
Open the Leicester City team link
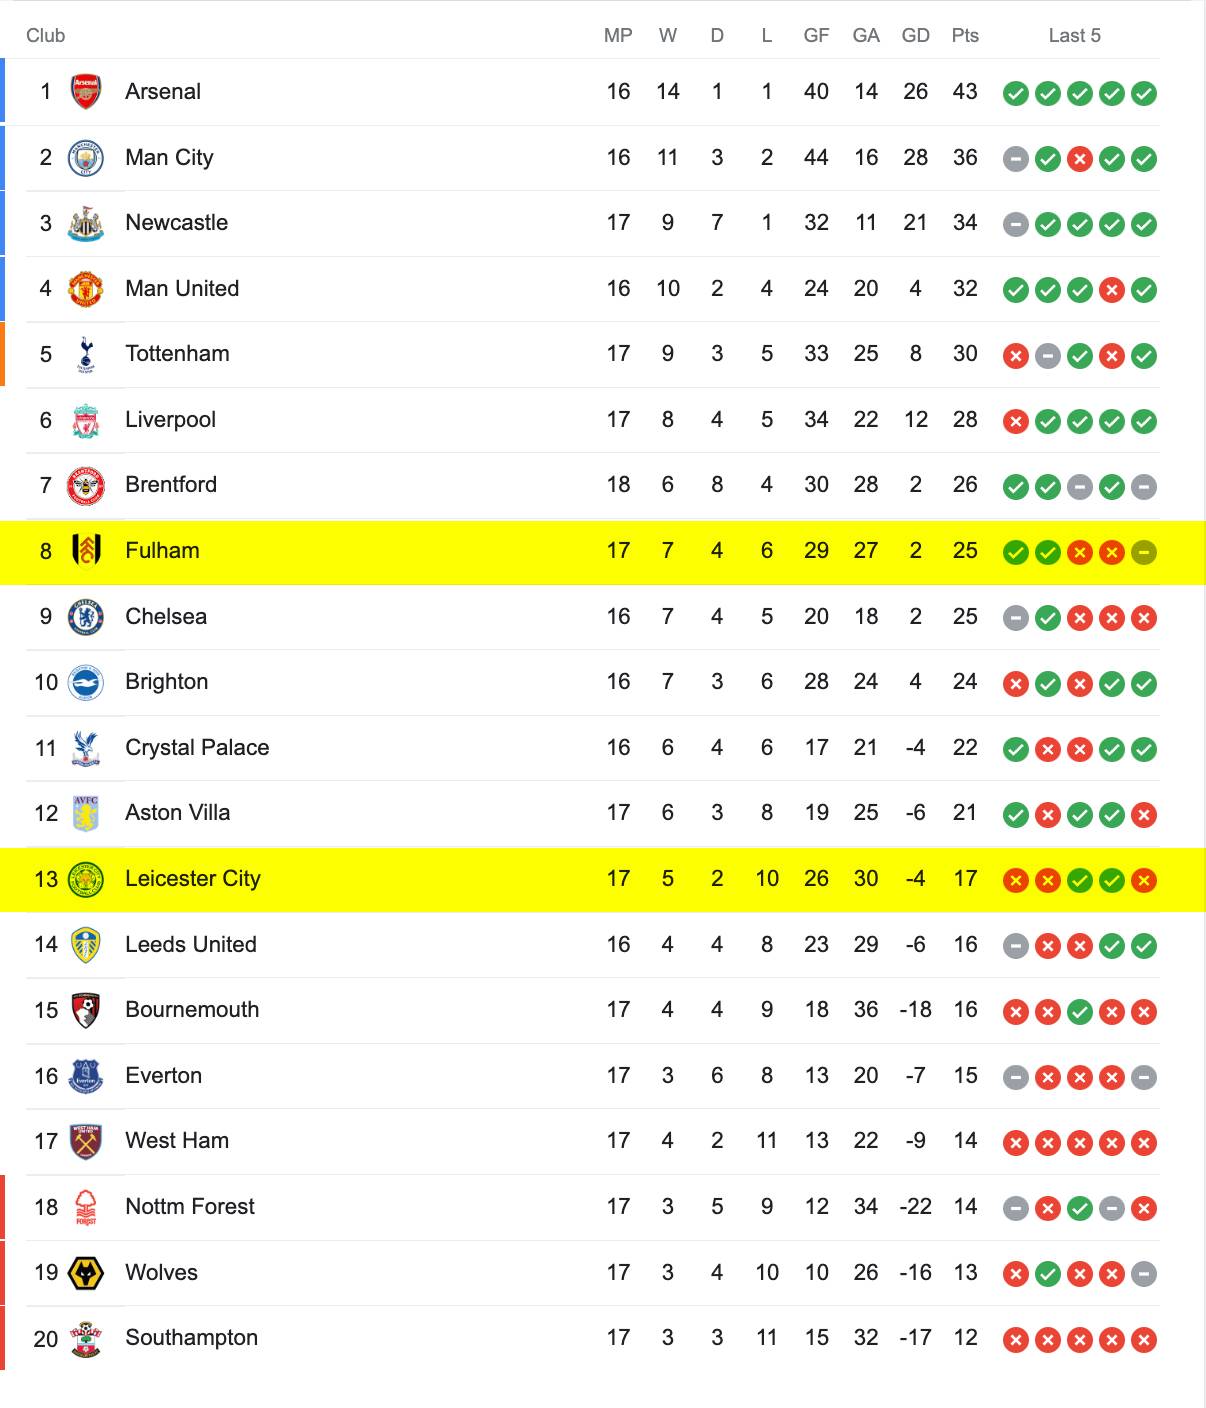[x=193, y=879]
